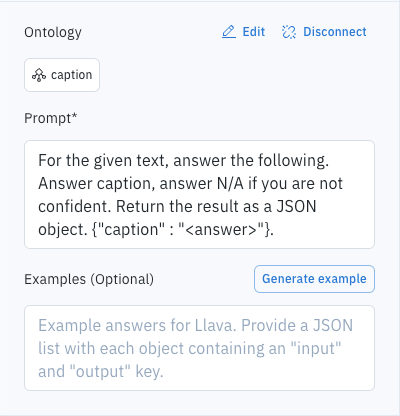Place cursor on '<answer>' in prompt JSON
Viewport: 400px width, 416px height.
pos(221,230)
